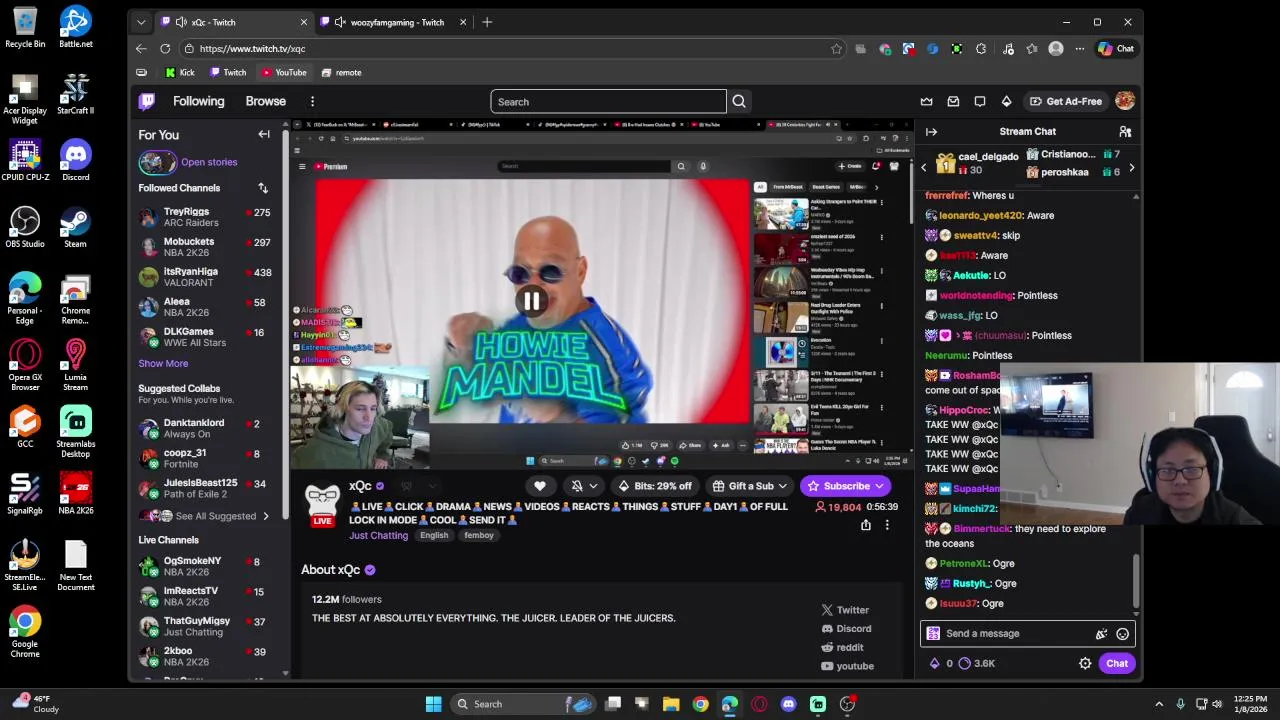Collapse the For You sidebar
Screen dimensions: 1280x720
pos(264,134)
